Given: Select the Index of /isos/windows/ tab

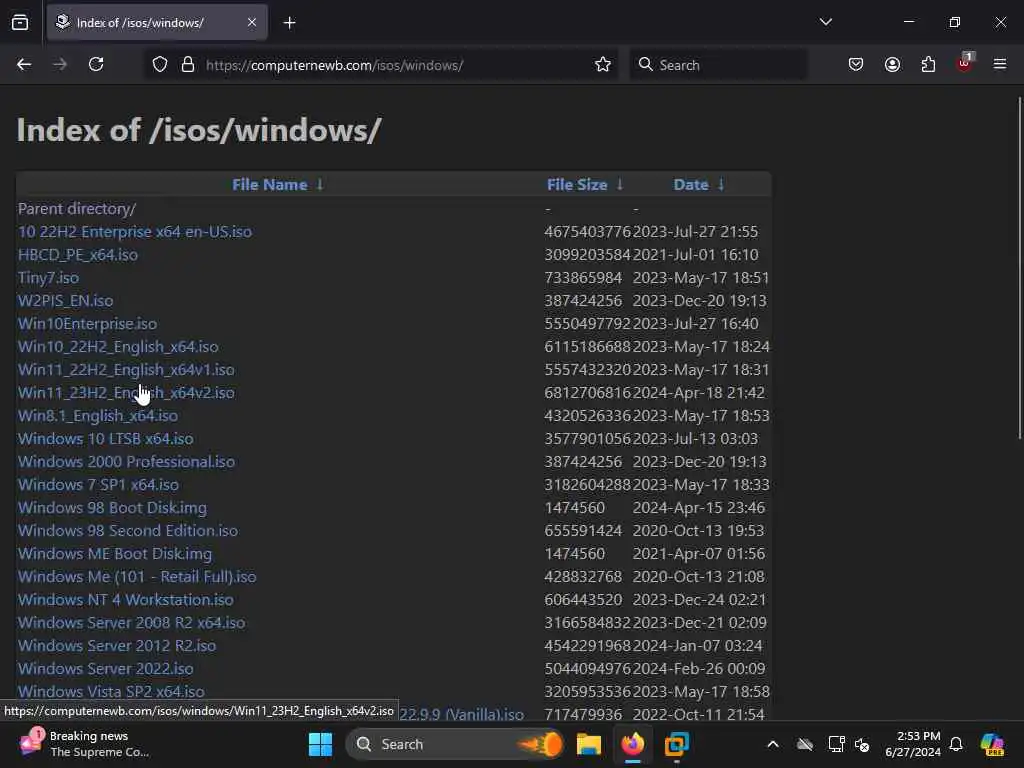Looking at the screenshot, I should point(157,22).
